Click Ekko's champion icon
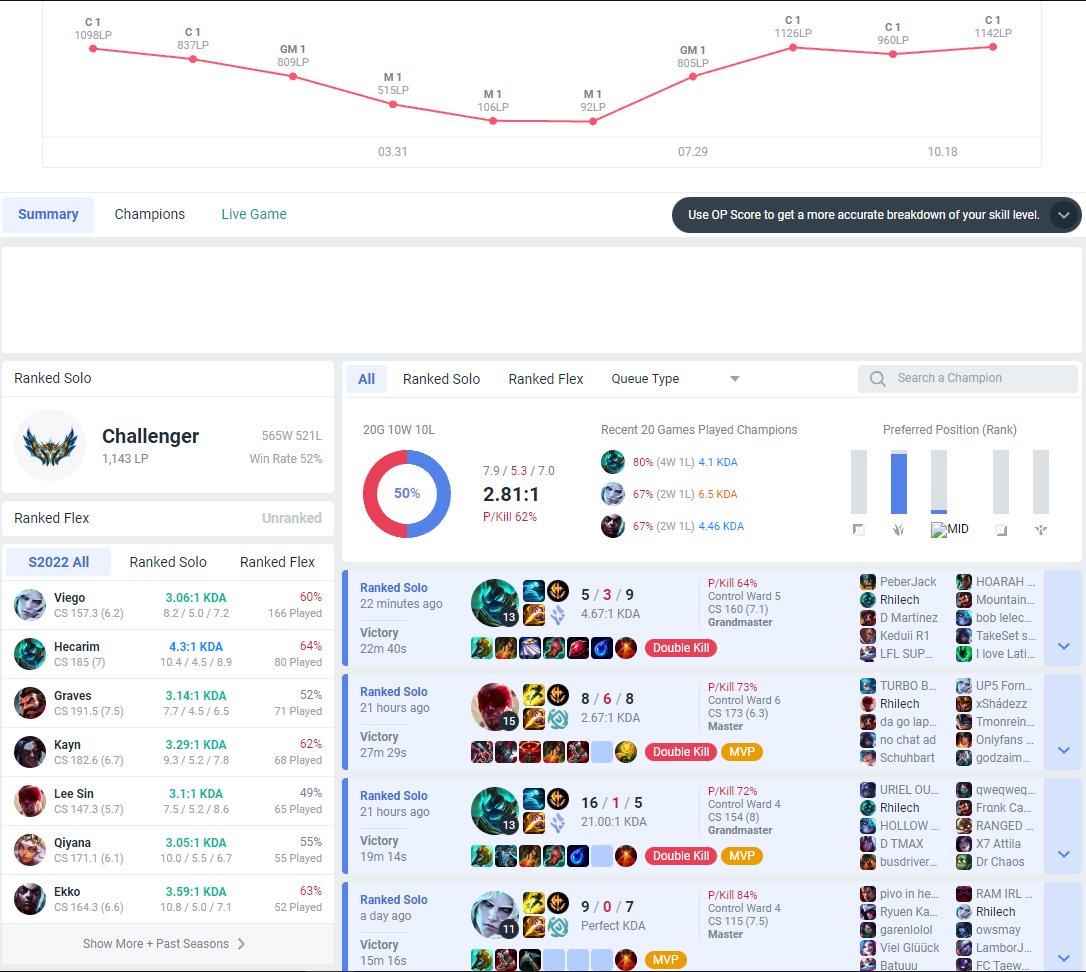Screen dimensions: 1086x972 (x=31, y=899)
